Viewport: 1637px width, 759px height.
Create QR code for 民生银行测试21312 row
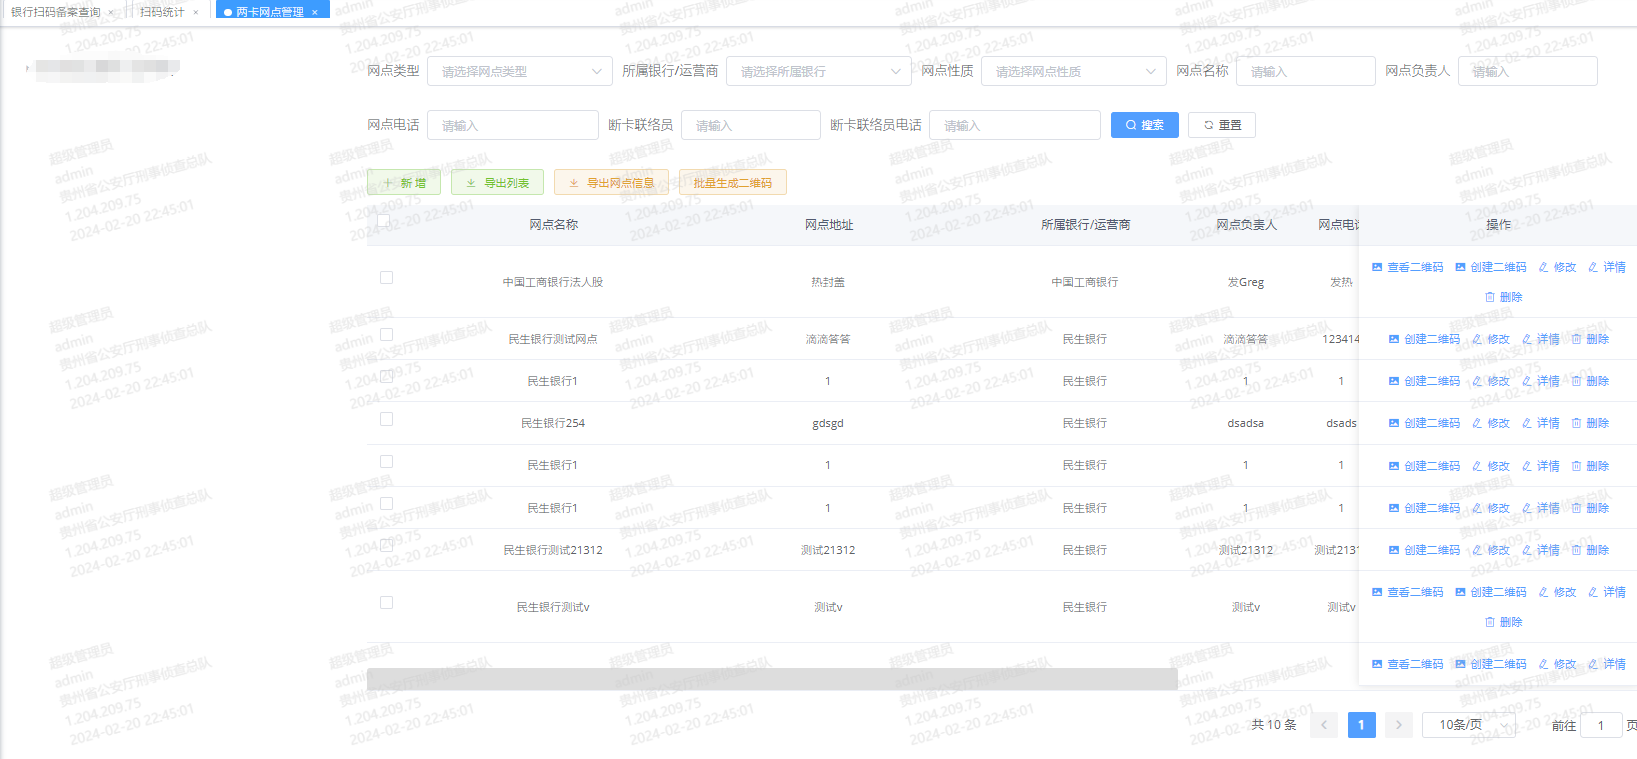tap(1424, 550)
